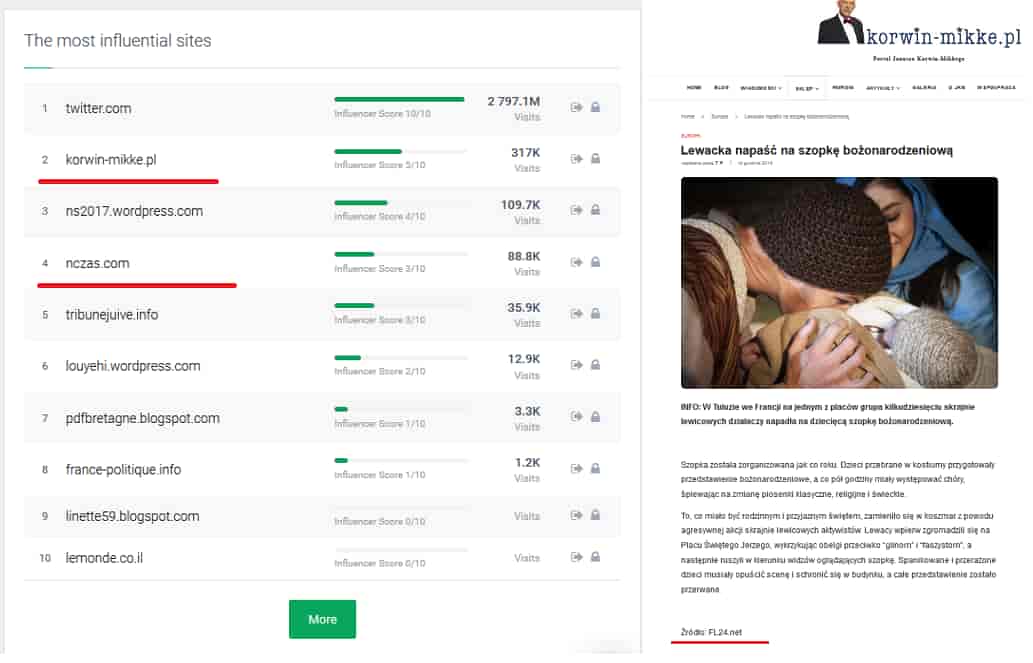Click the exit-arrow icon beside ns2017.wordpress.com
Image resolution: width=1033 pixels, height=663 pixels.
point(576,210)
